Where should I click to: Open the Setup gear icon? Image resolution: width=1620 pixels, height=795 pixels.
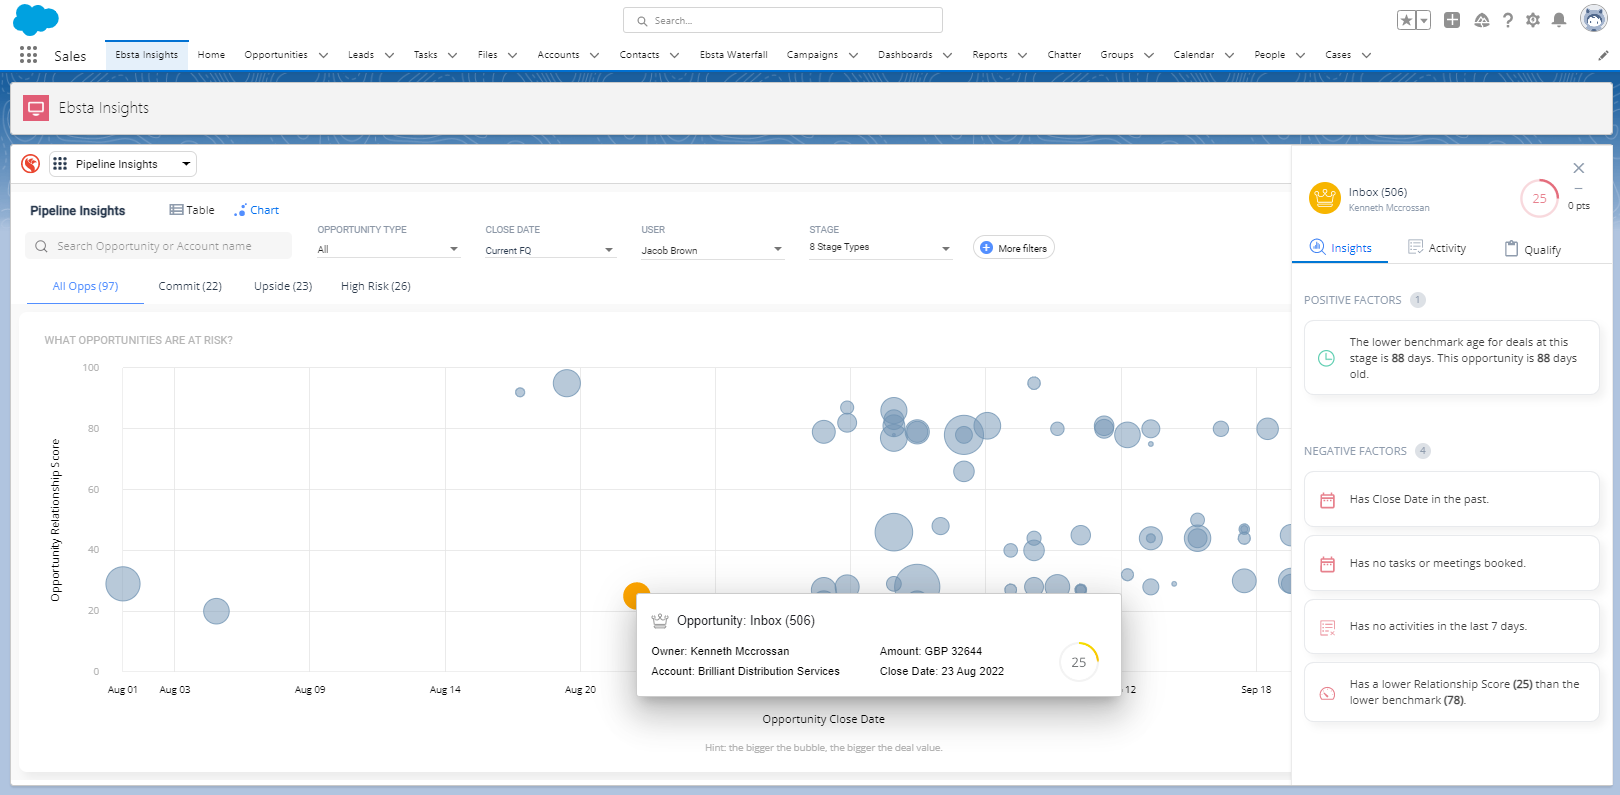point(1533,20)
